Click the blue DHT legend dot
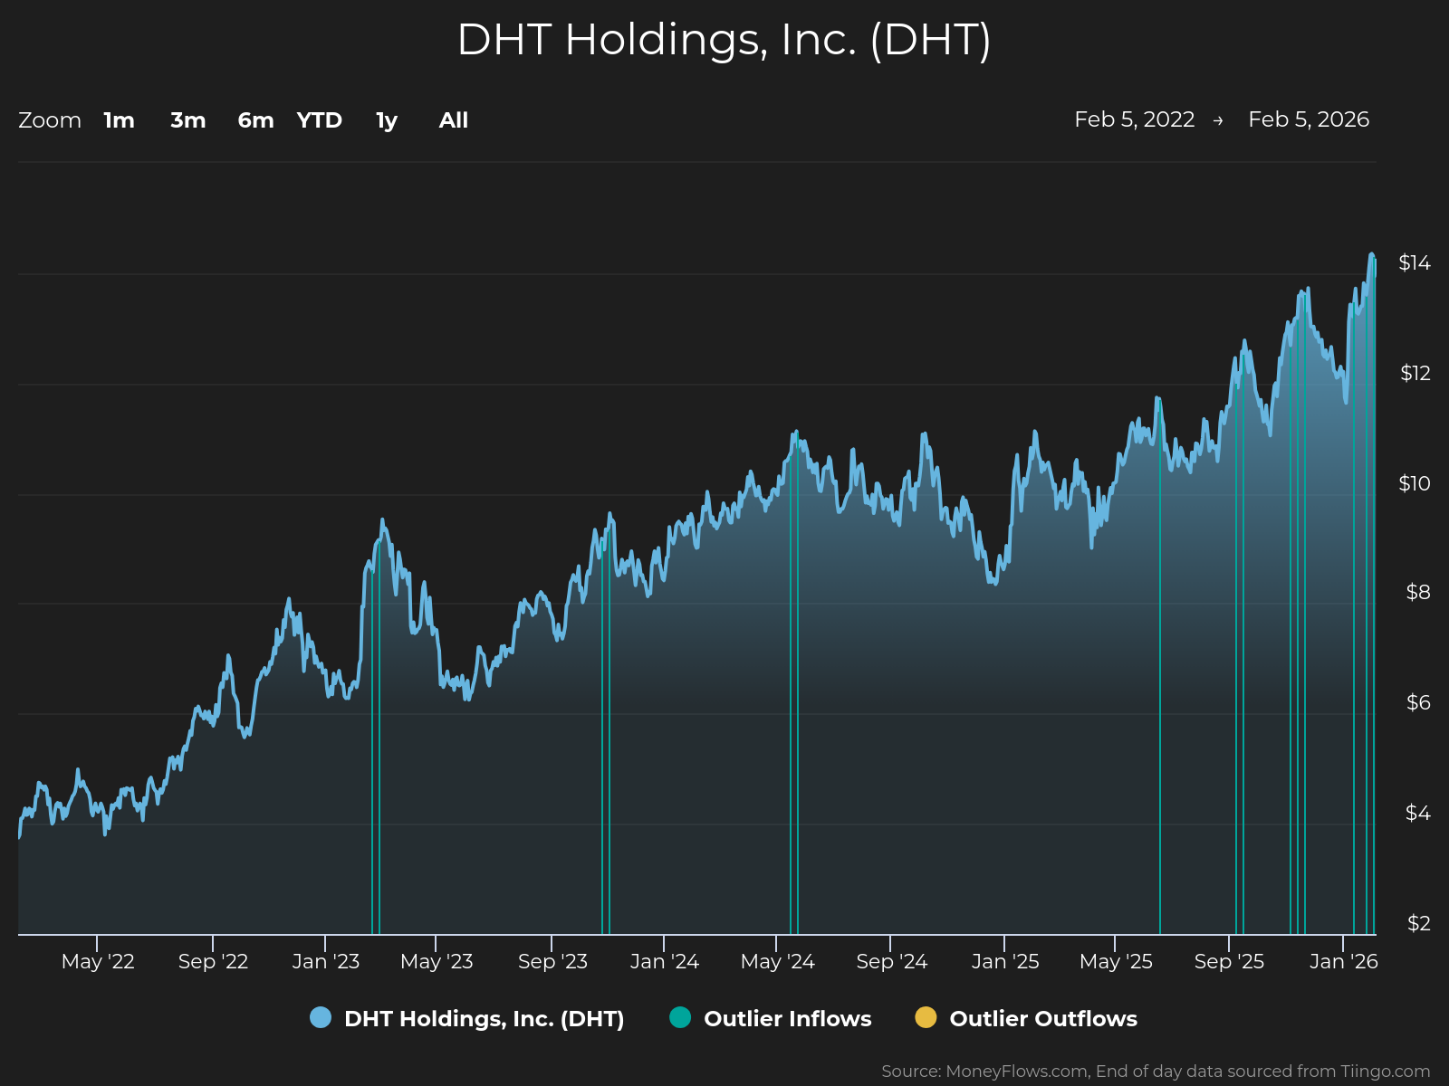The width and height of the screenshot is (1449, 1086). coord(320,1018)
